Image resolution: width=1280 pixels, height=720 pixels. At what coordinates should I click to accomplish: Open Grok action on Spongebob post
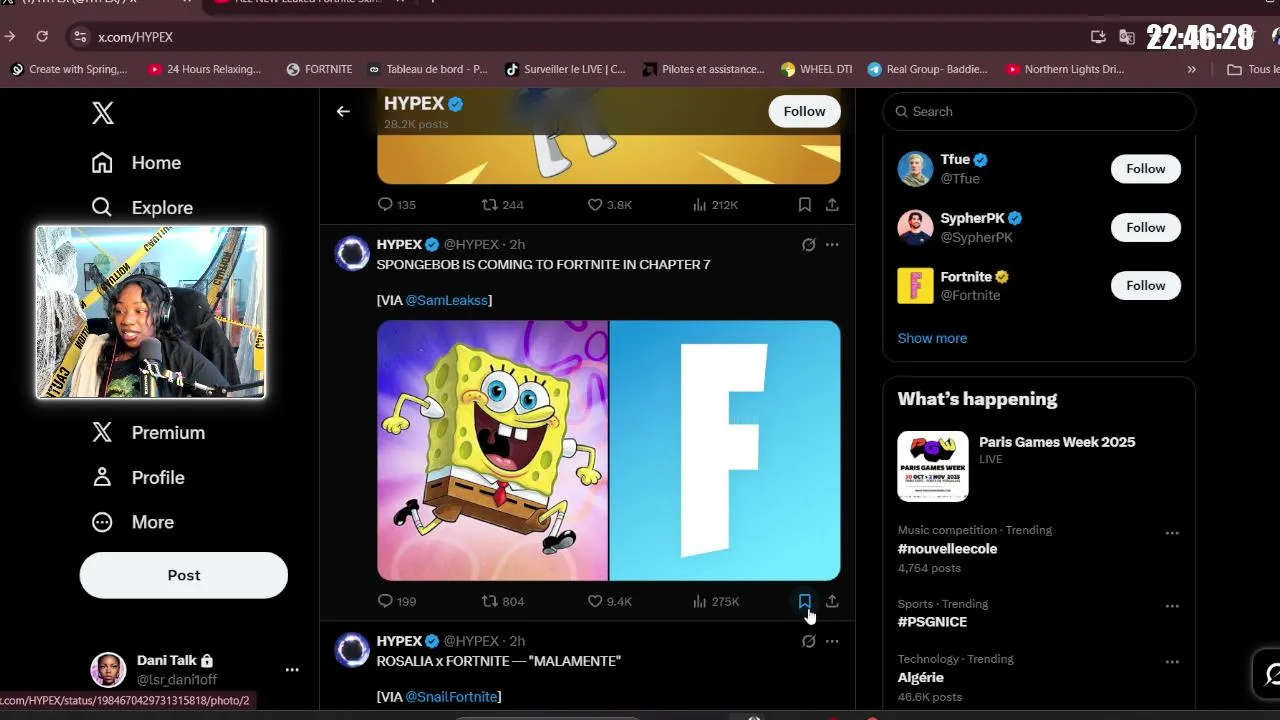808,245
